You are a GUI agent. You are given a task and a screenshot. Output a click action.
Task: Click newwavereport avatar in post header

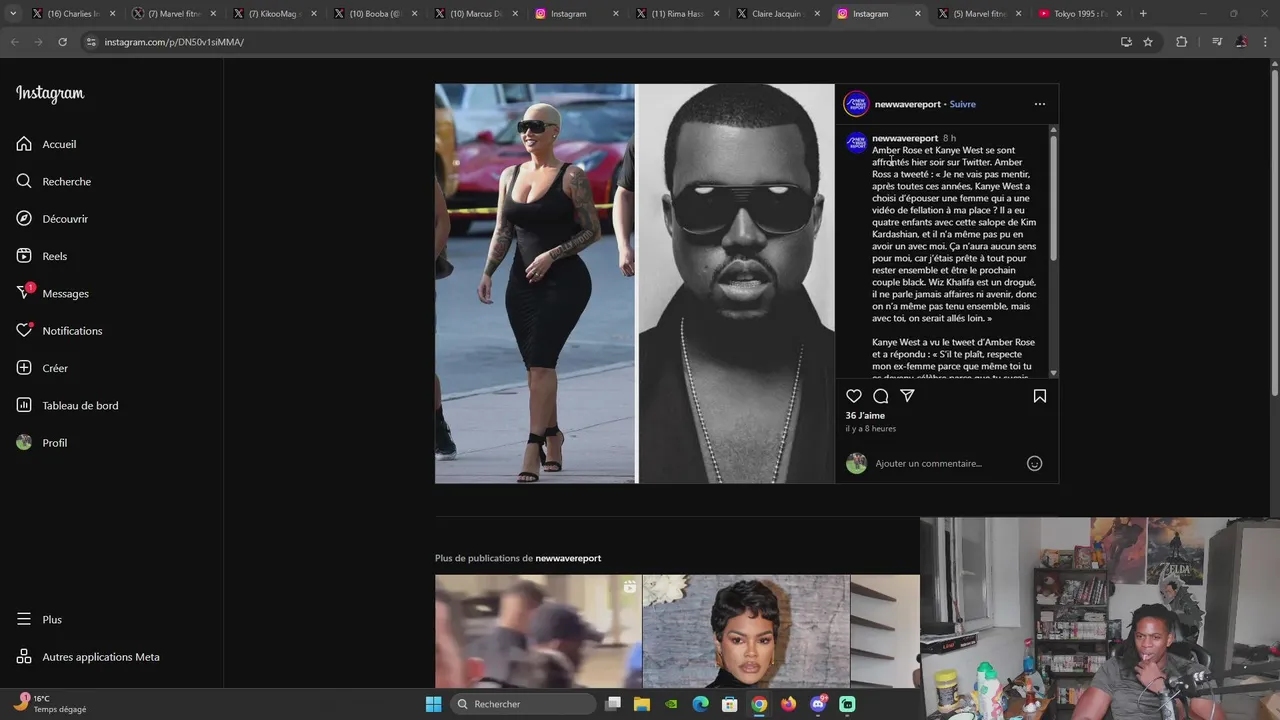click(x=856, y=104)
